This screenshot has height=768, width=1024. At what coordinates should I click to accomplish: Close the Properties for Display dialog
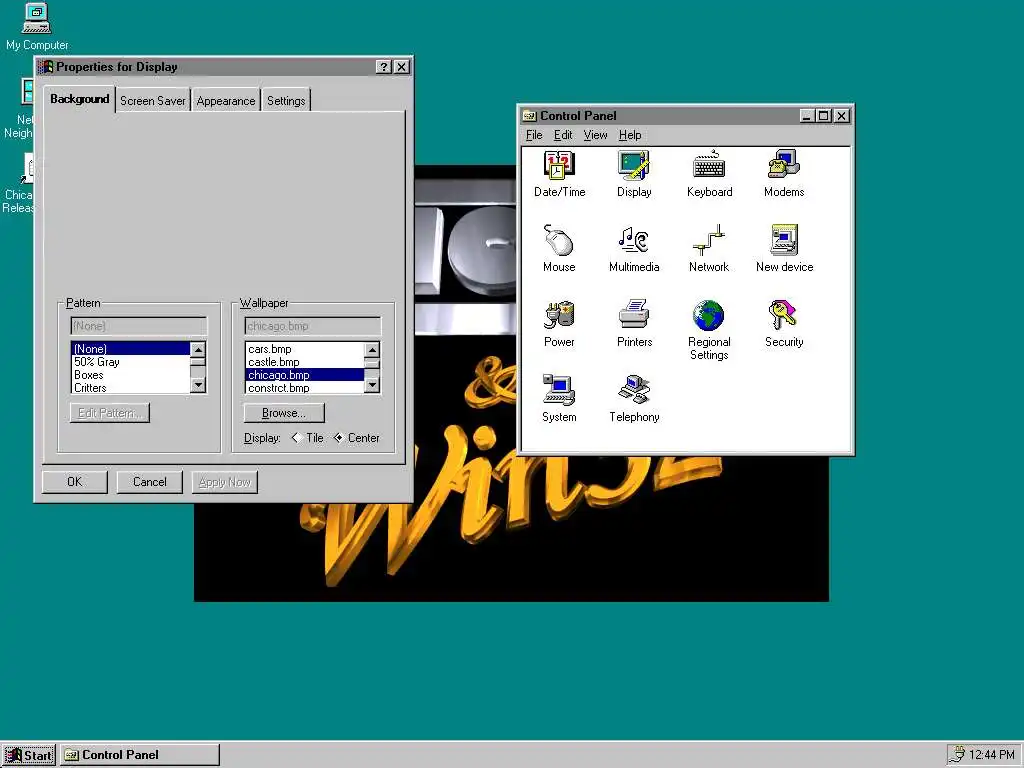click(402, 67)
